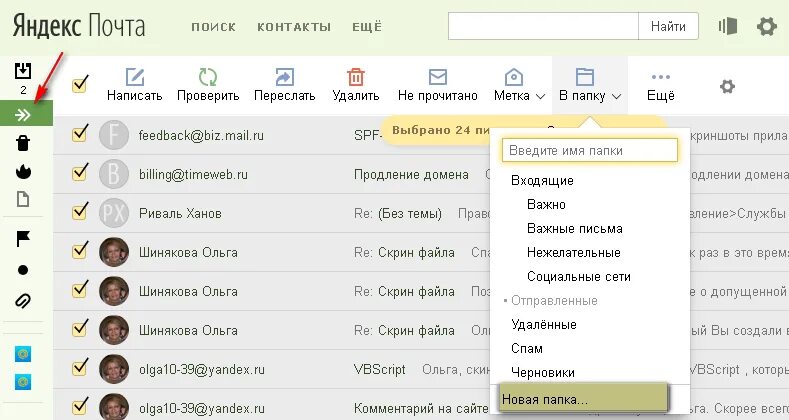Click the sender name Риваль Ханов

pos(180,213)
